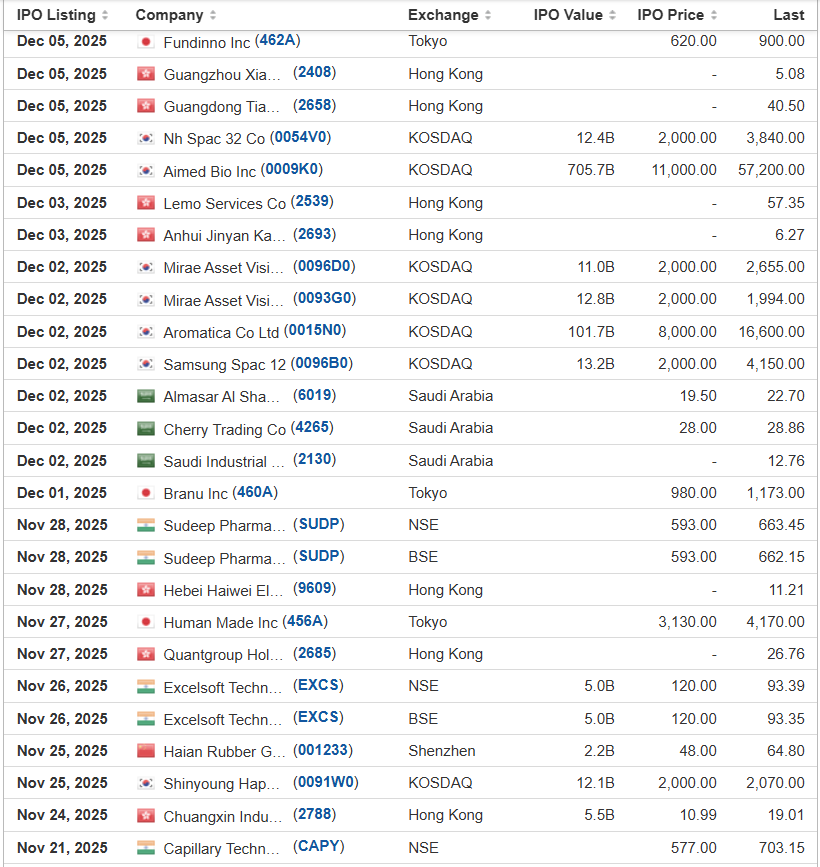Open Aromatica Co Ltd link
The height and width of the screenshot is (867, 820).
[221, 333]
